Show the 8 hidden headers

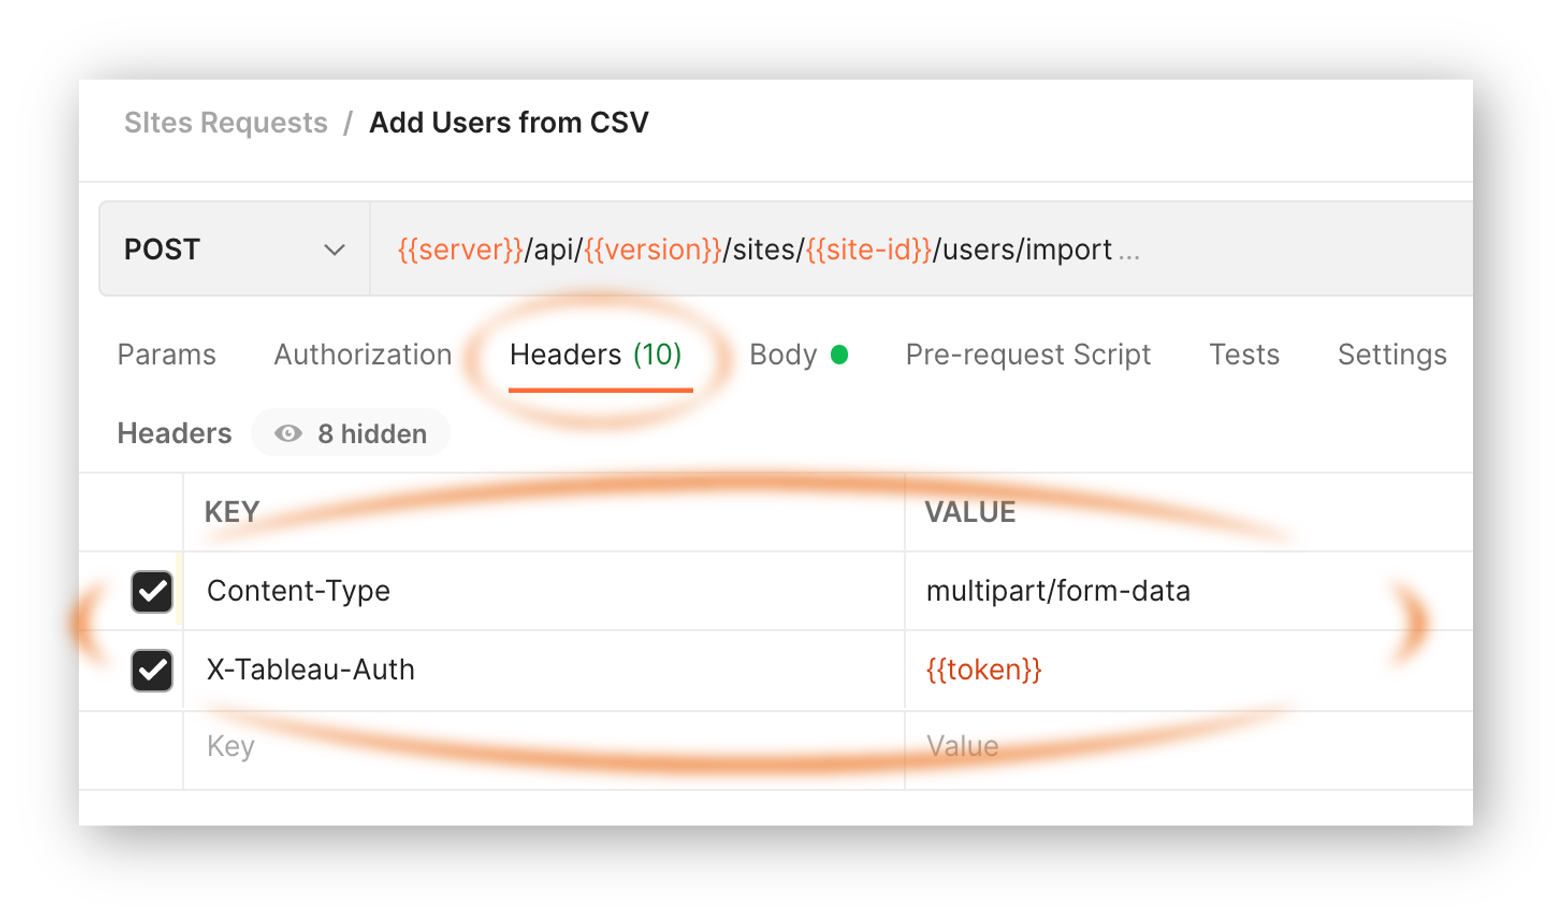click(x=350, y=433)
